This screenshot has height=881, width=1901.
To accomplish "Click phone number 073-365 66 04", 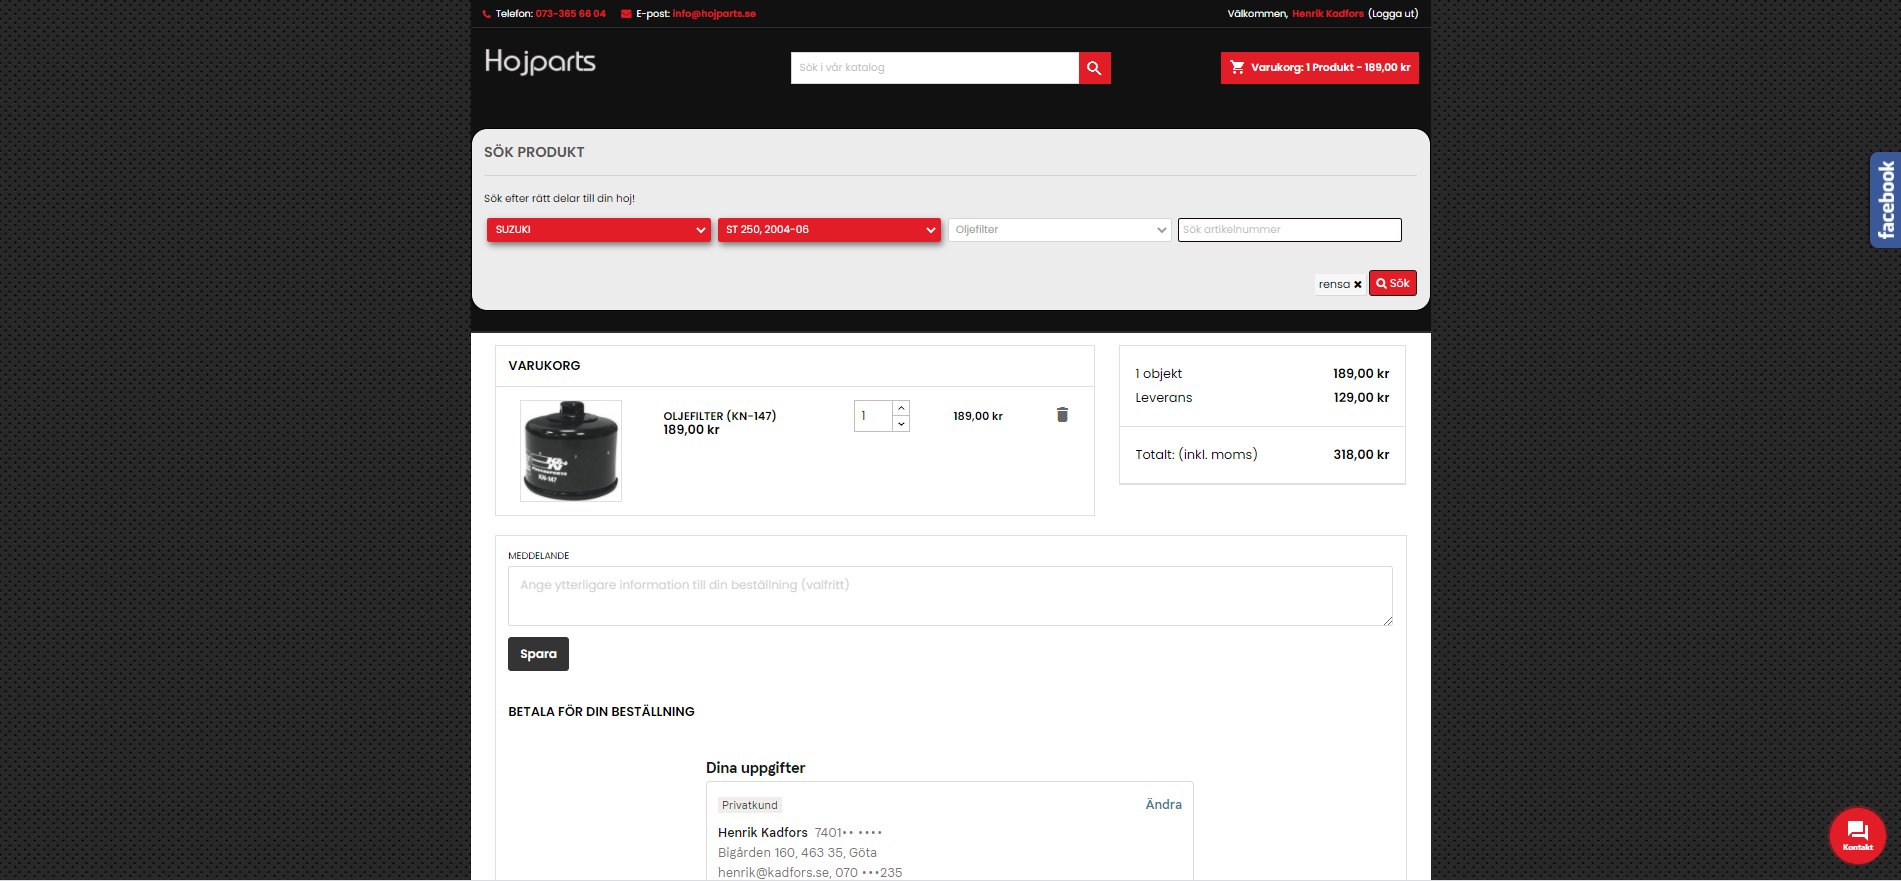I will (571, 14).
